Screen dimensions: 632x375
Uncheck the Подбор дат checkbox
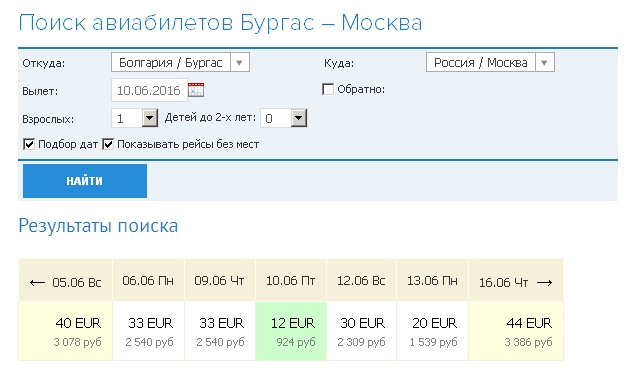point(29,144)
